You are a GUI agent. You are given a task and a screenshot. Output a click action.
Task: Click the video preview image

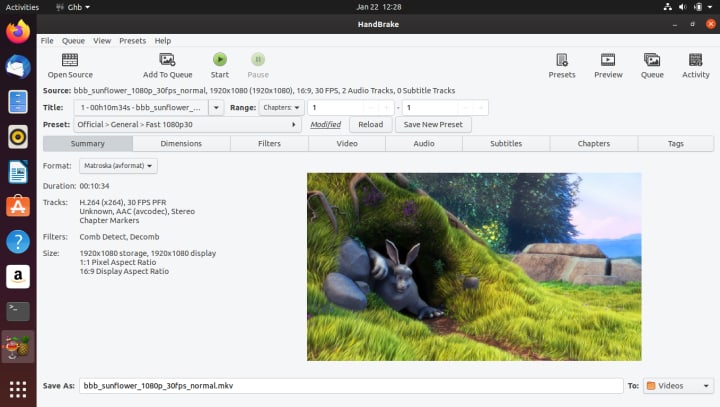(x=474, y=266)
